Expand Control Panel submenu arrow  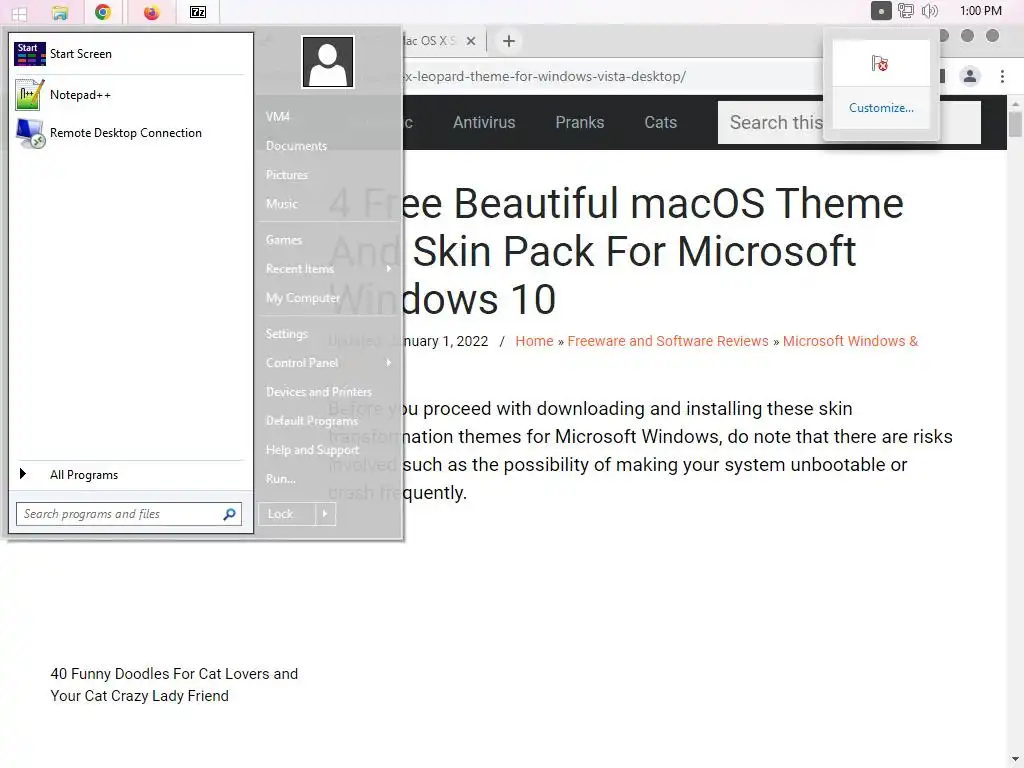(389, 362)
